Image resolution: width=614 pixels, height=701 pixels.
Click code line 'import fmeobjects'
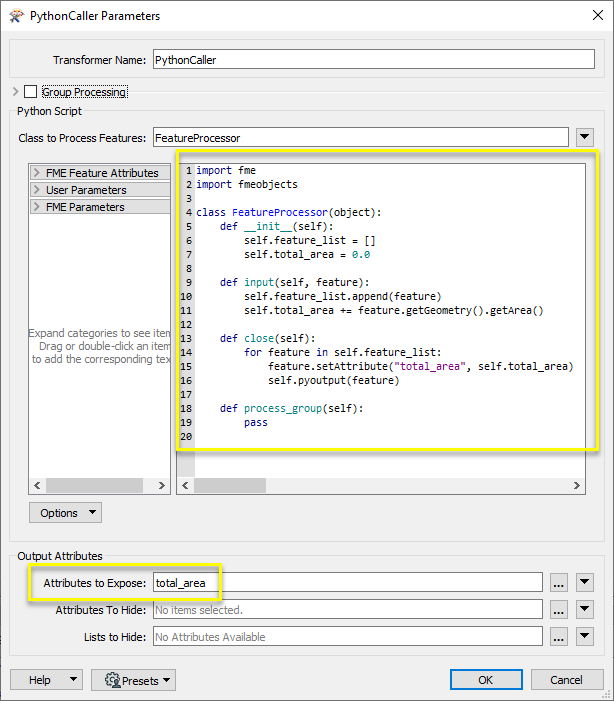(247, 184)
